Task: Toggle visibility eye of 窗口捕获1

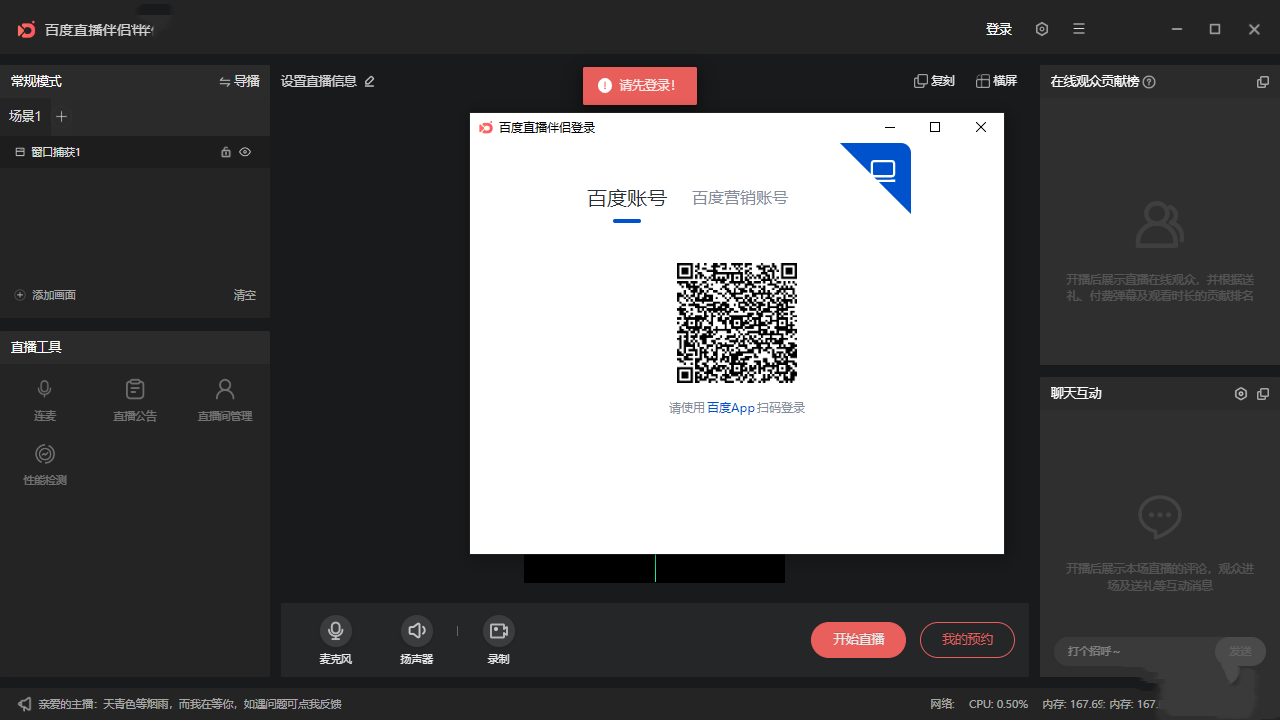Action: point(245,152)
